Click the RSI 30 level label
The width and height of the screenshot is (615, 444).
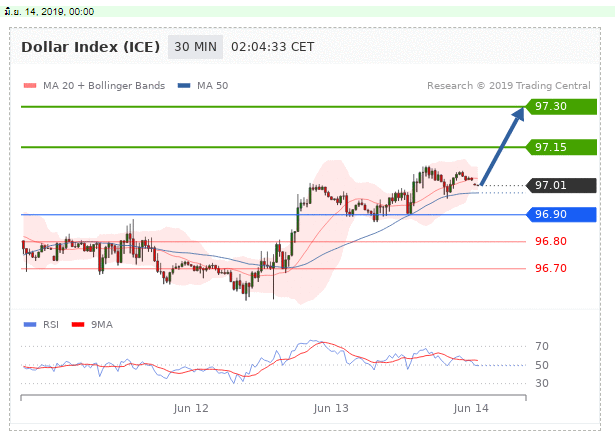tap(542, 383)
